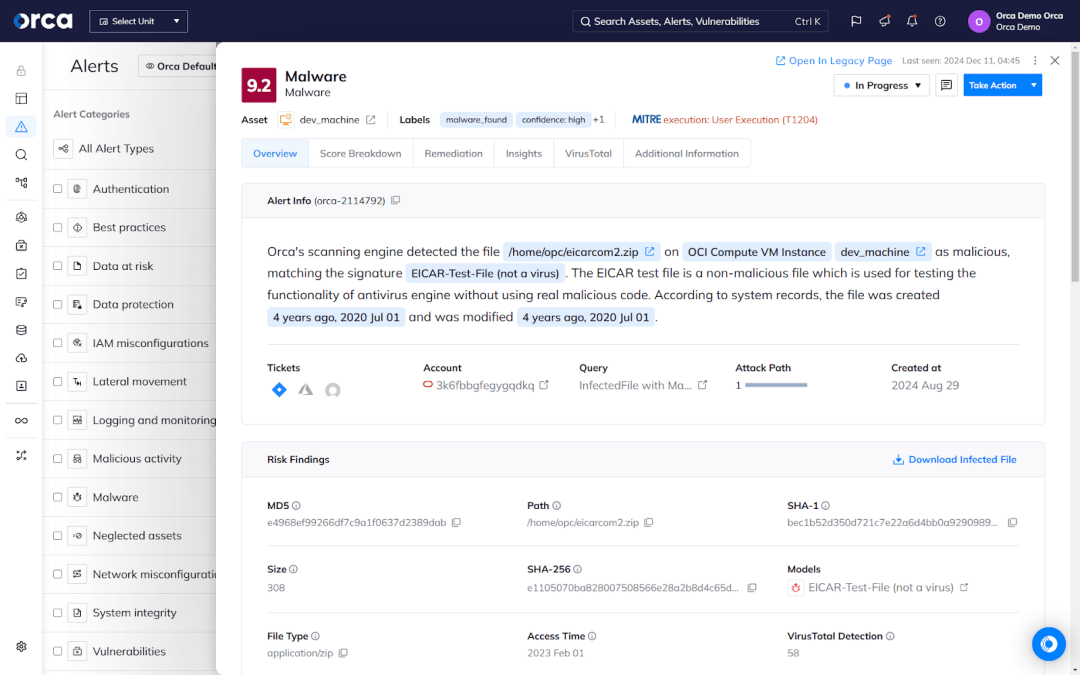Click the Attack Path progress bar
This screenshot has height=675, width=1080.
[x=776, y=386]
